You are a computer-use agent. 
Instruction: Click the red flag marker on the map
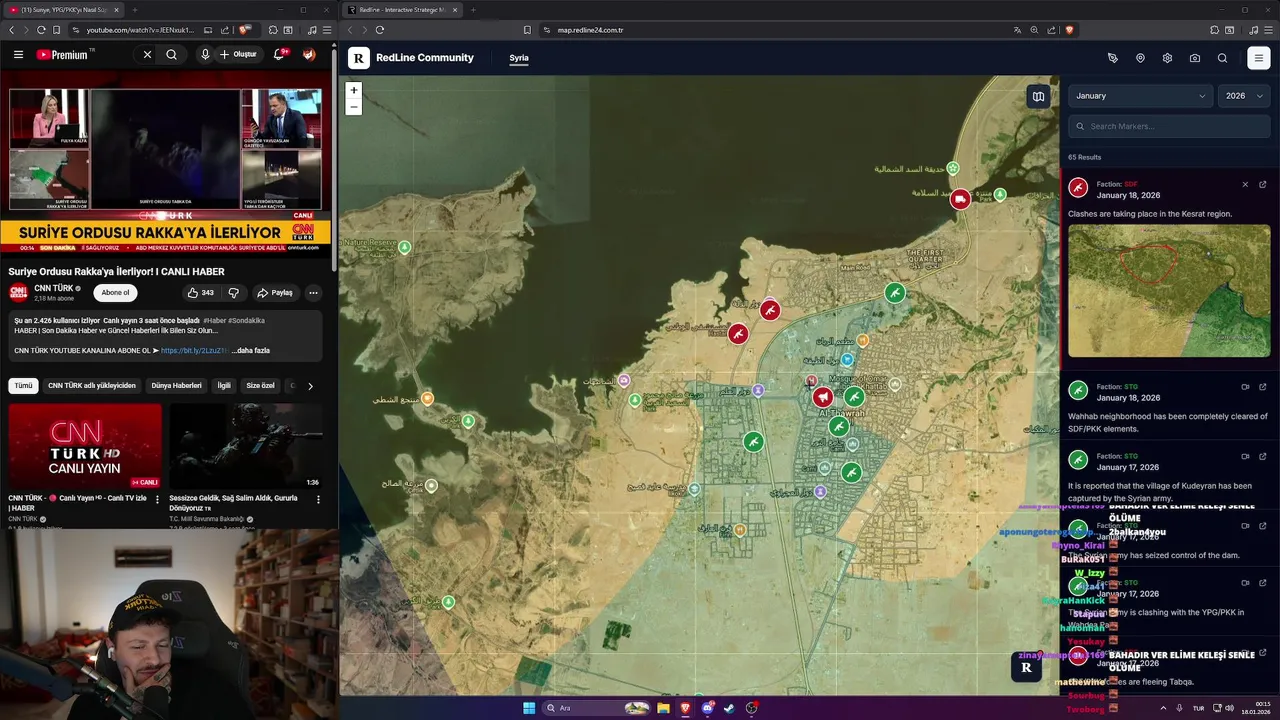click(x=822, y=397)
